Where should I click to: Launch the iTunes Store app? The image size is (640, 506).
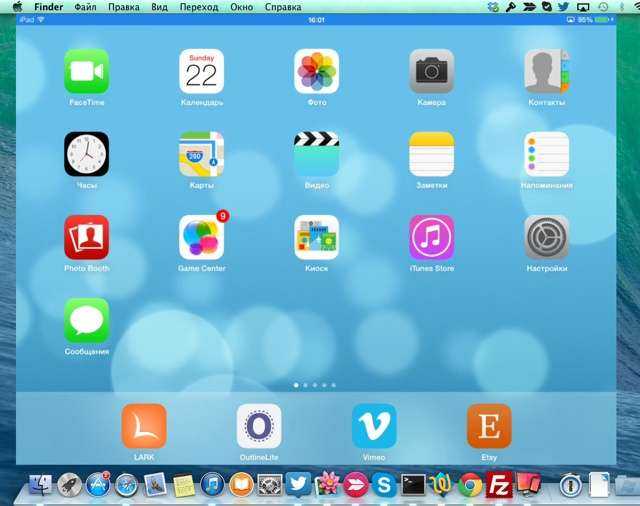tap(432, 237)
